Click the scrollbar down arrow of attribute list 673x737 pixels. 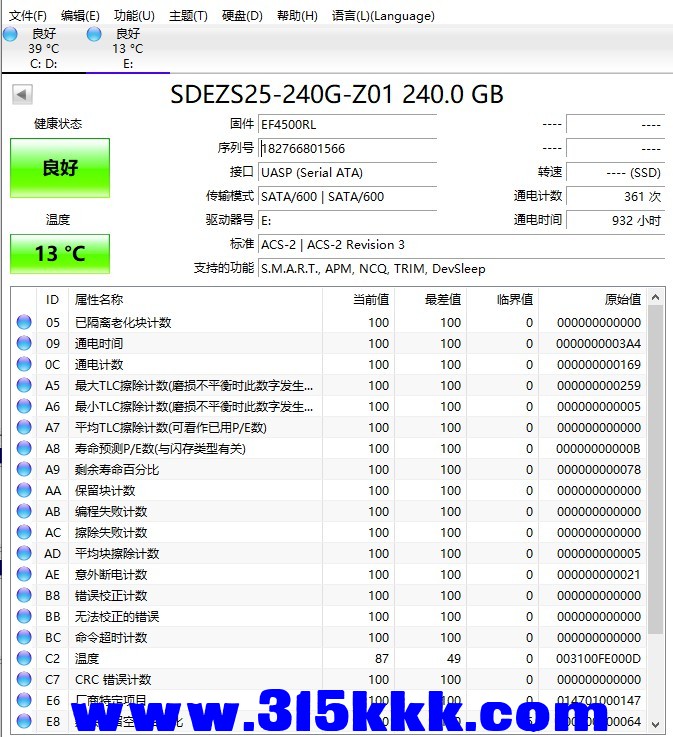click(656, 724)
